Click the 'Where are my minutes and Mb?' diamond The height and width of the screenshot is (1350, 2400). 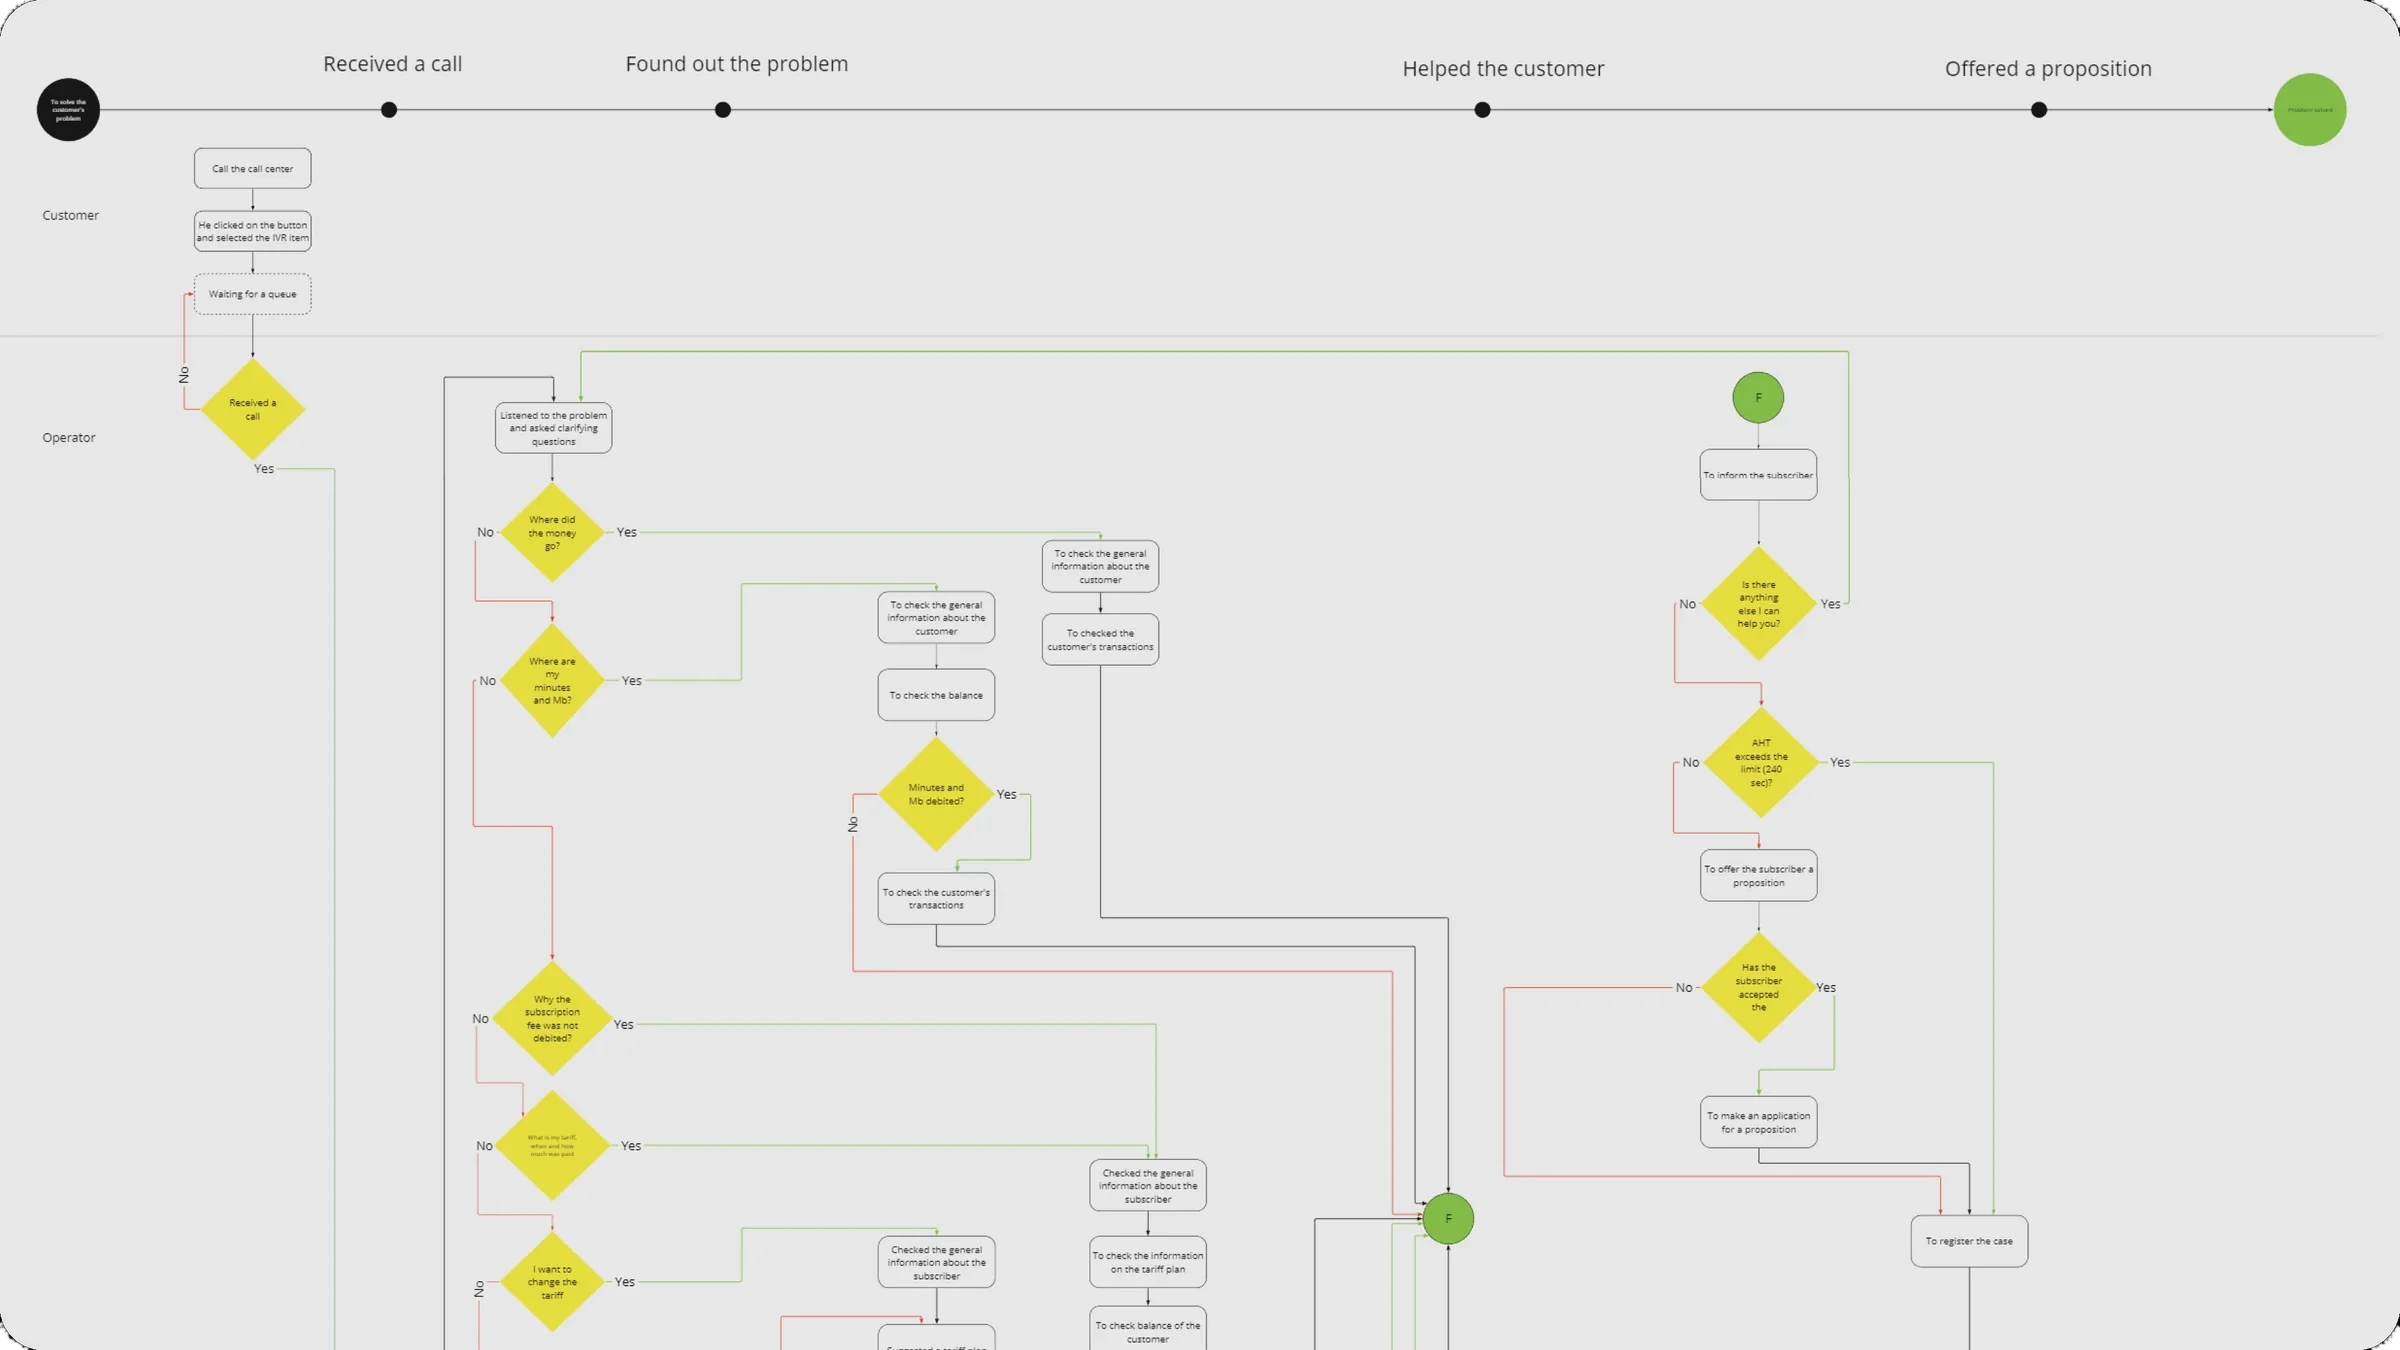[x=552, y=680]
